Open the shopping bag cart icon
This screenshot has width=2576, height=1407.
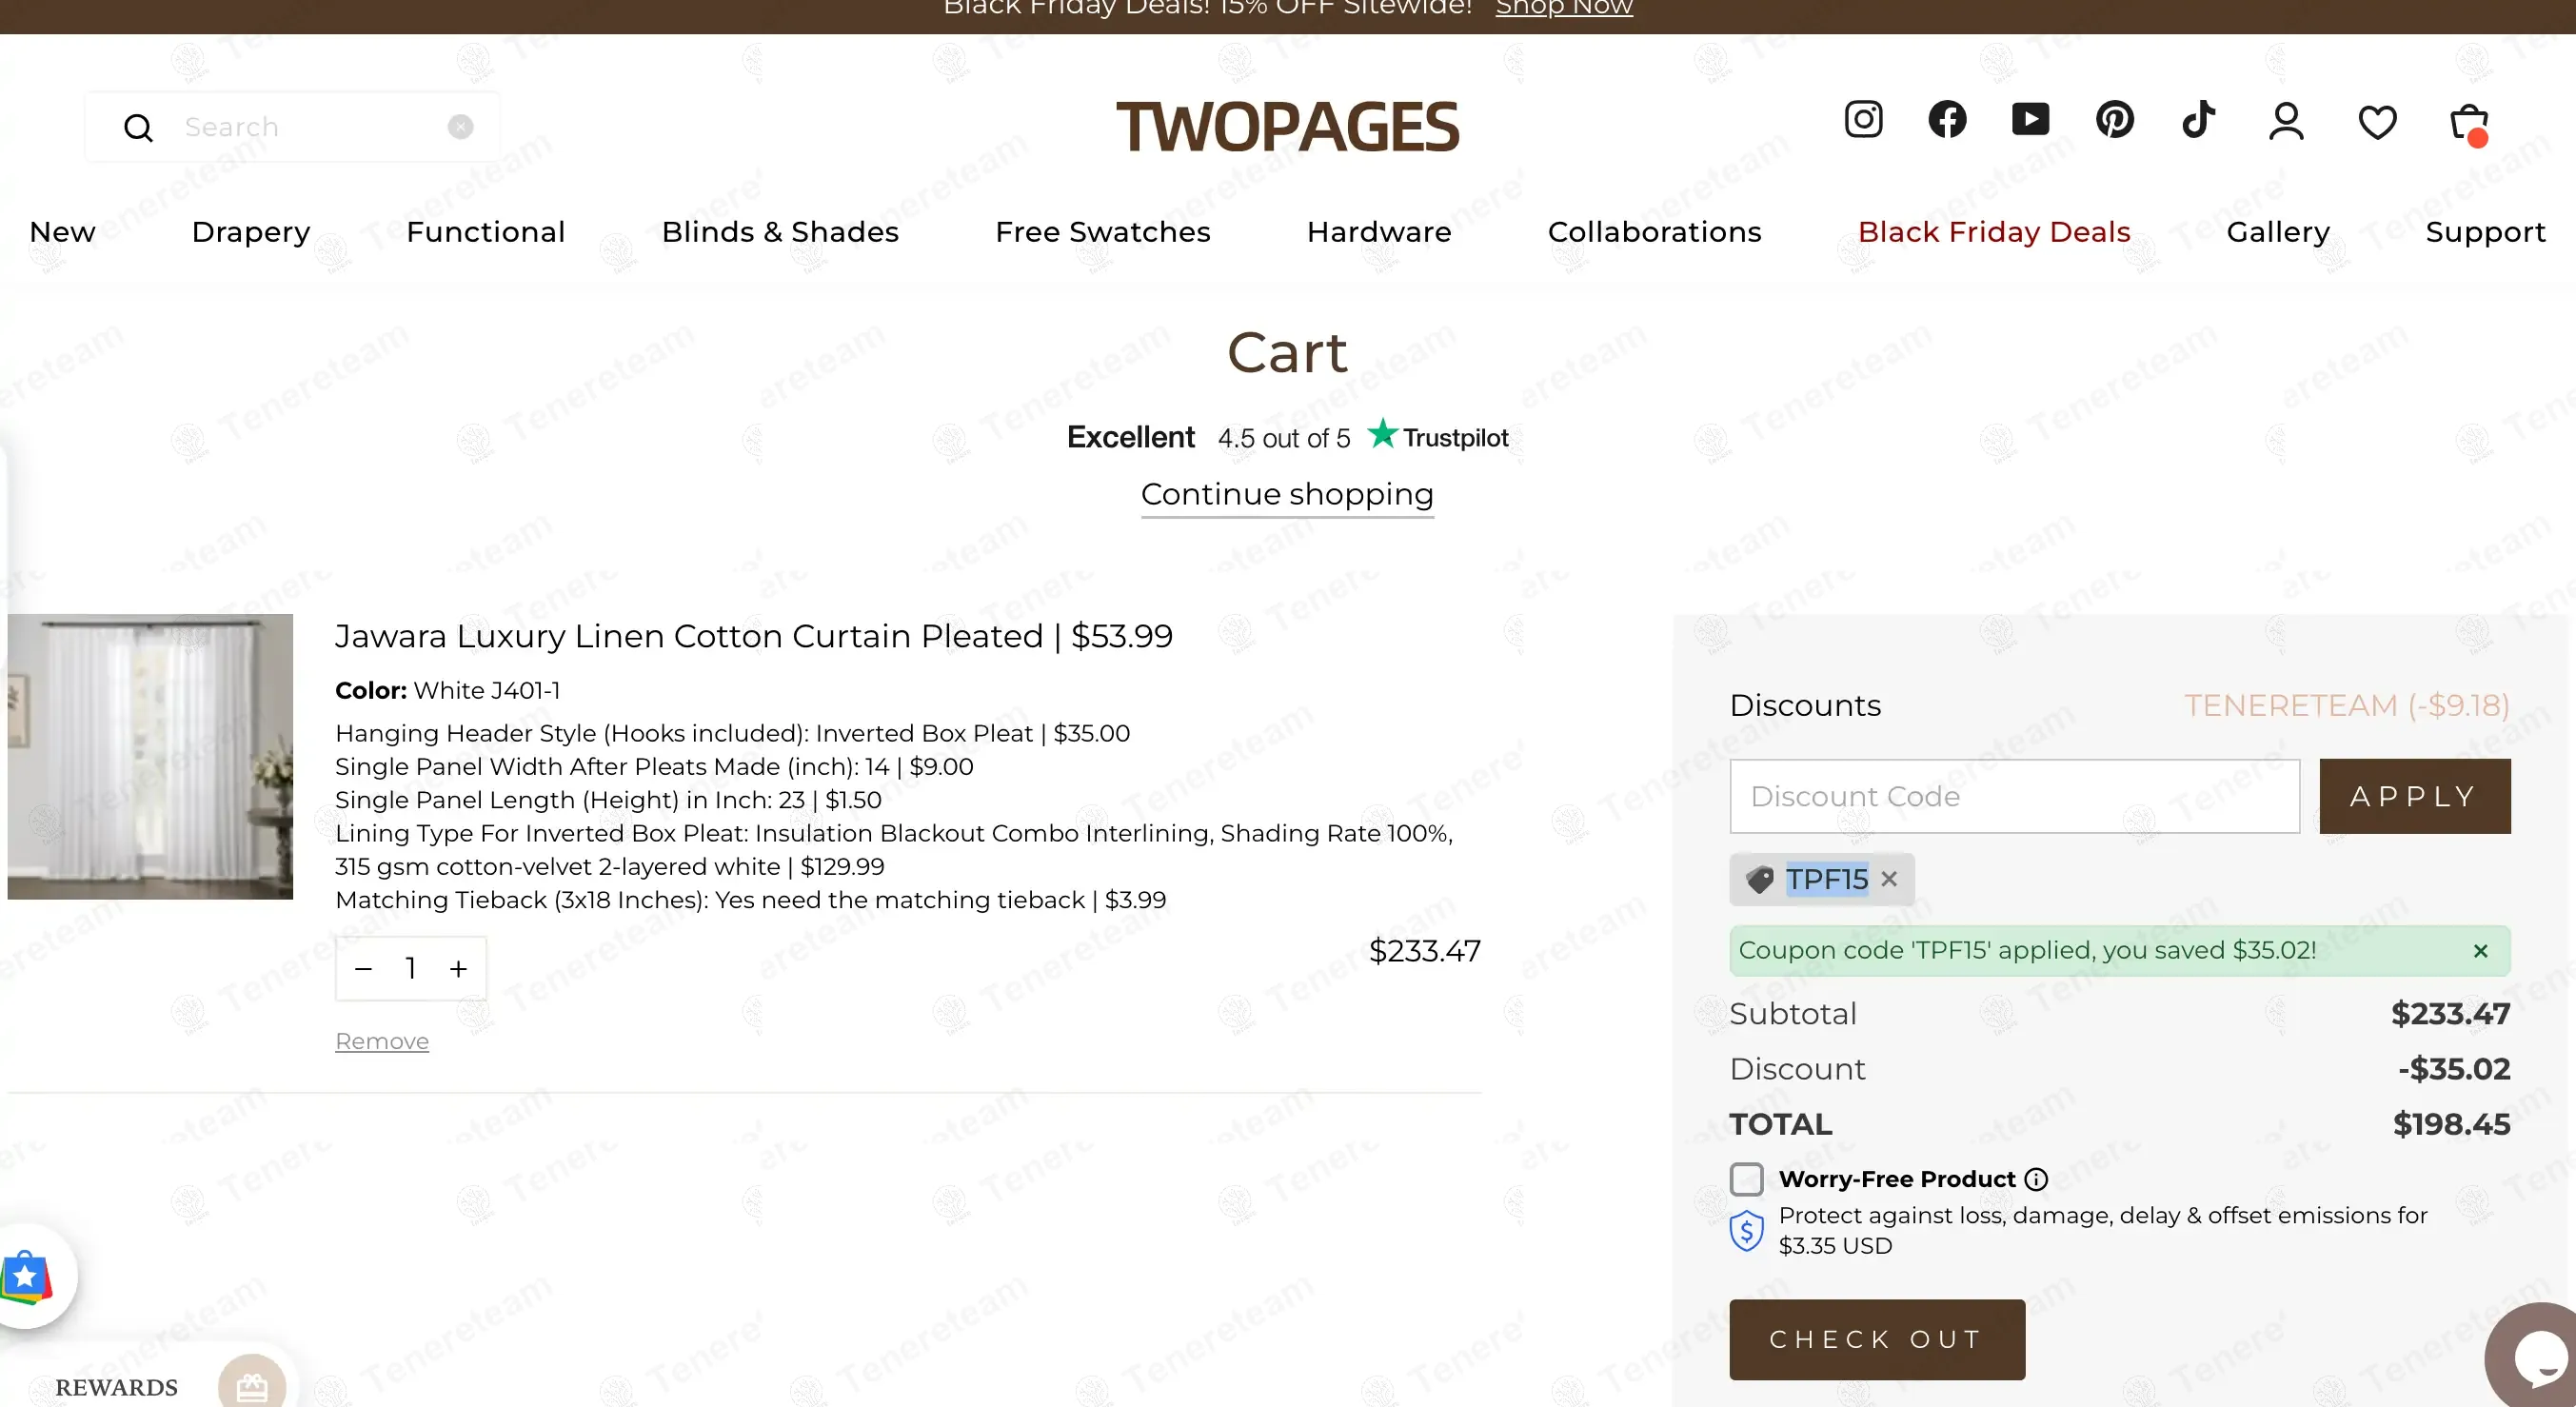point(2468,123)
